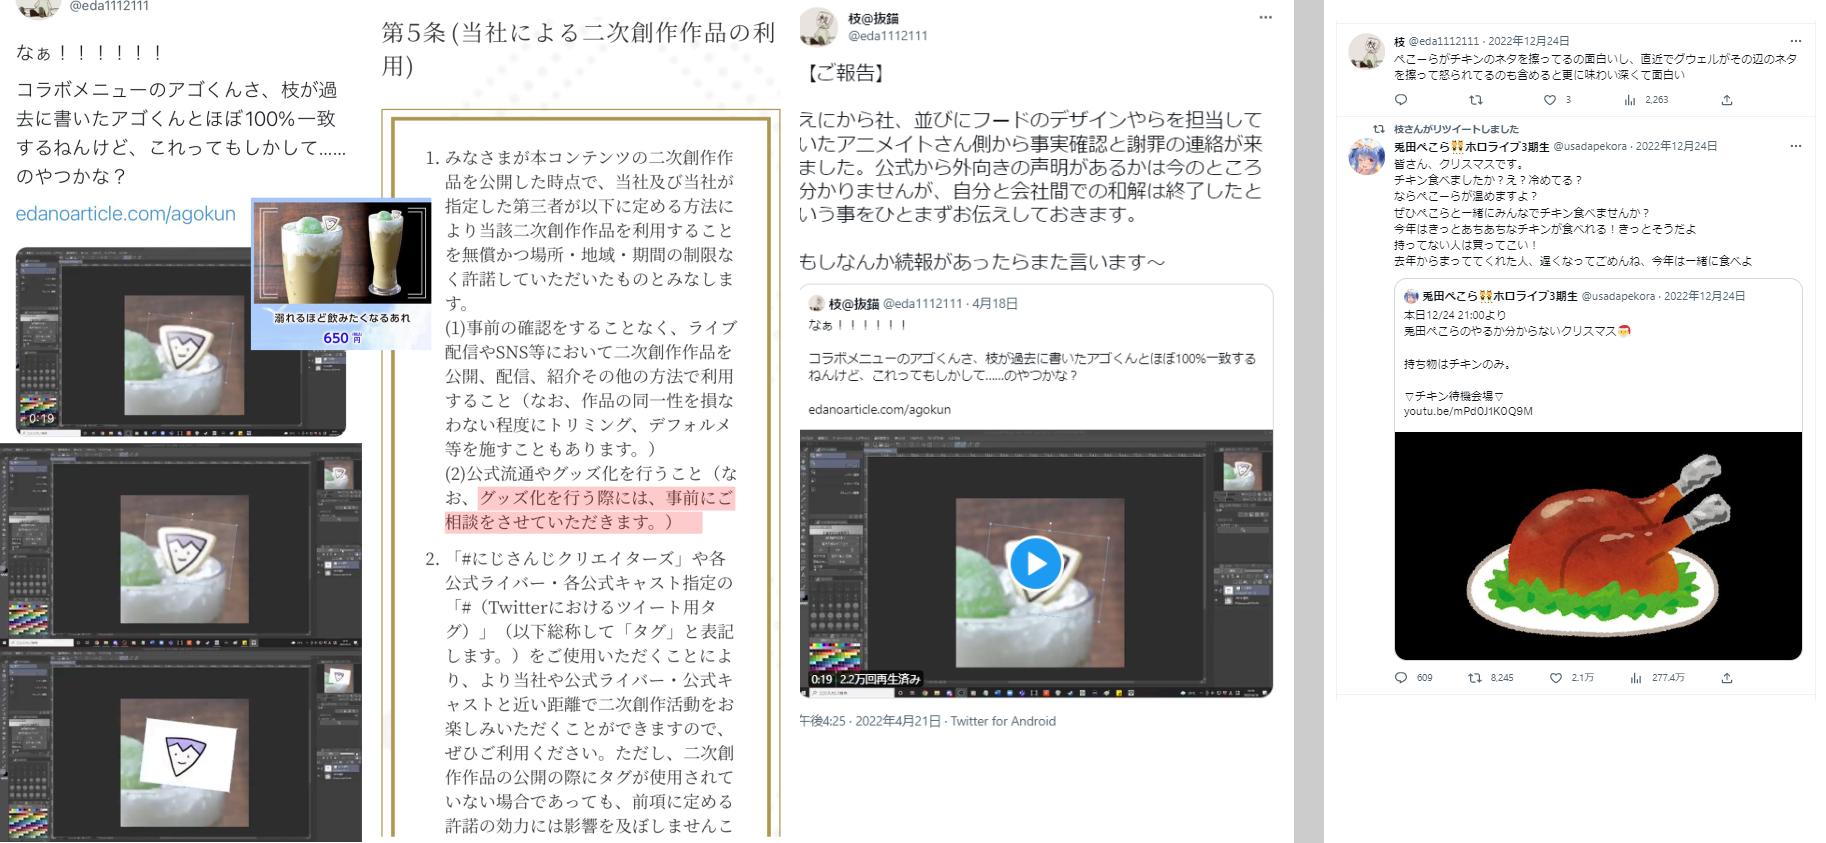Open more menu on 枝's top-right tweet

(1796, 41)
